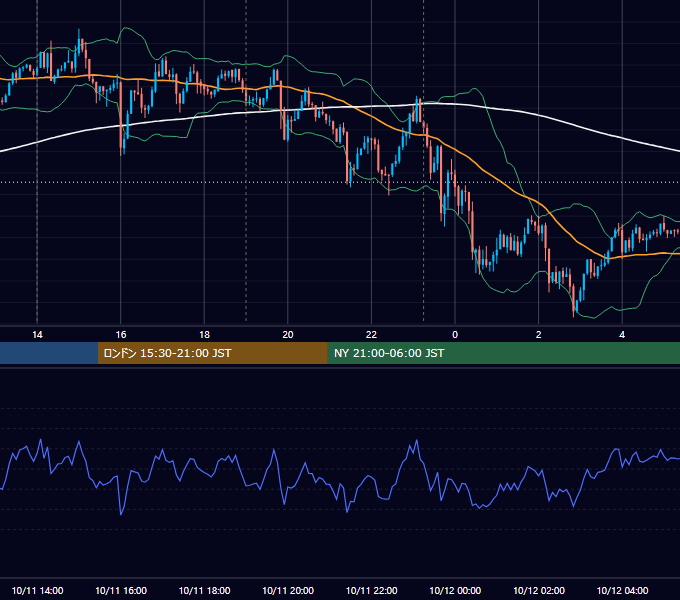Click the London 15:30-21:00 JST session bar
Screen dimensions: 680x600
coord(212,353)
